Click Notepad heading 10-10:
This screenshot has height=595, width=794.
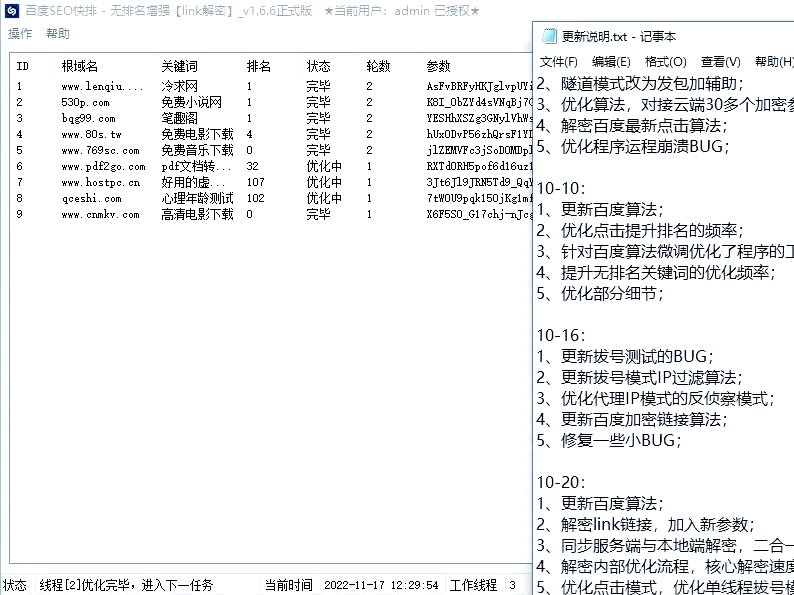pos(561,188)
